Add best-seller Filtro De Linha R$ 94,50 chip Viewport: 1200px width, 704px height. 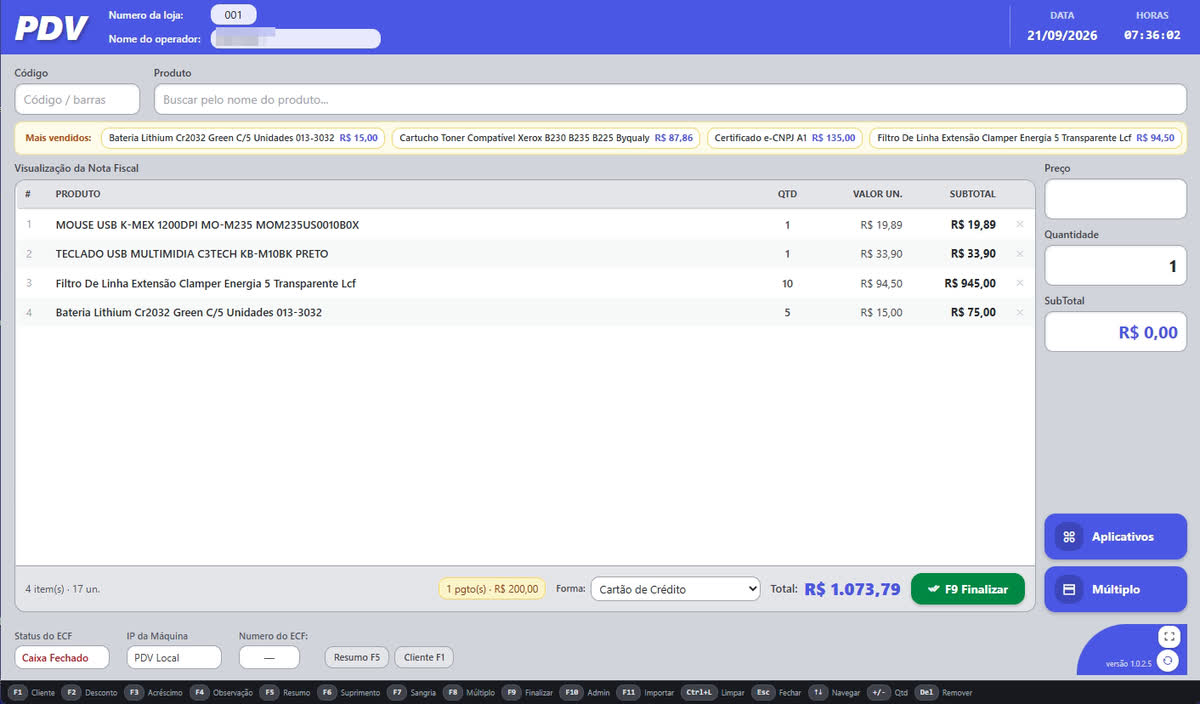click(x=1025, y=138)
